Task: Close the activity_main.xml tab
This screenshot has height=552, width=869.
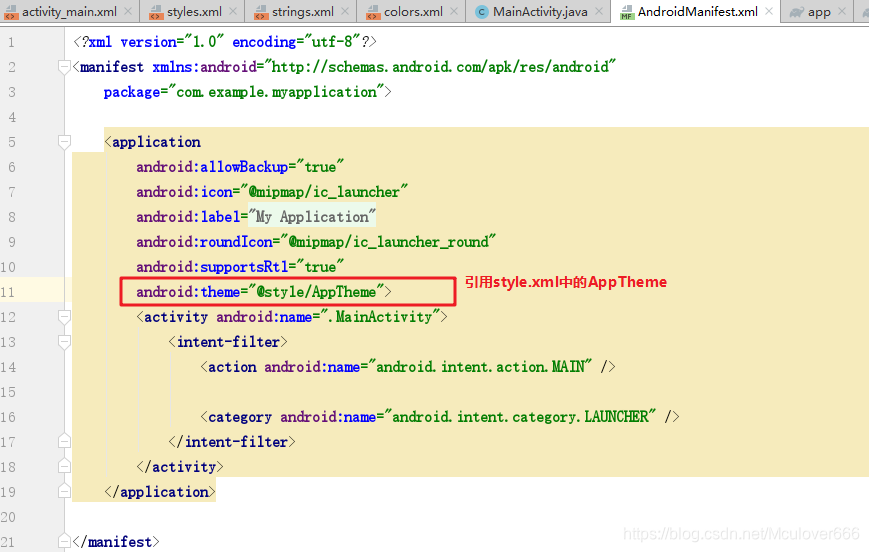Action: click(128, 11)
